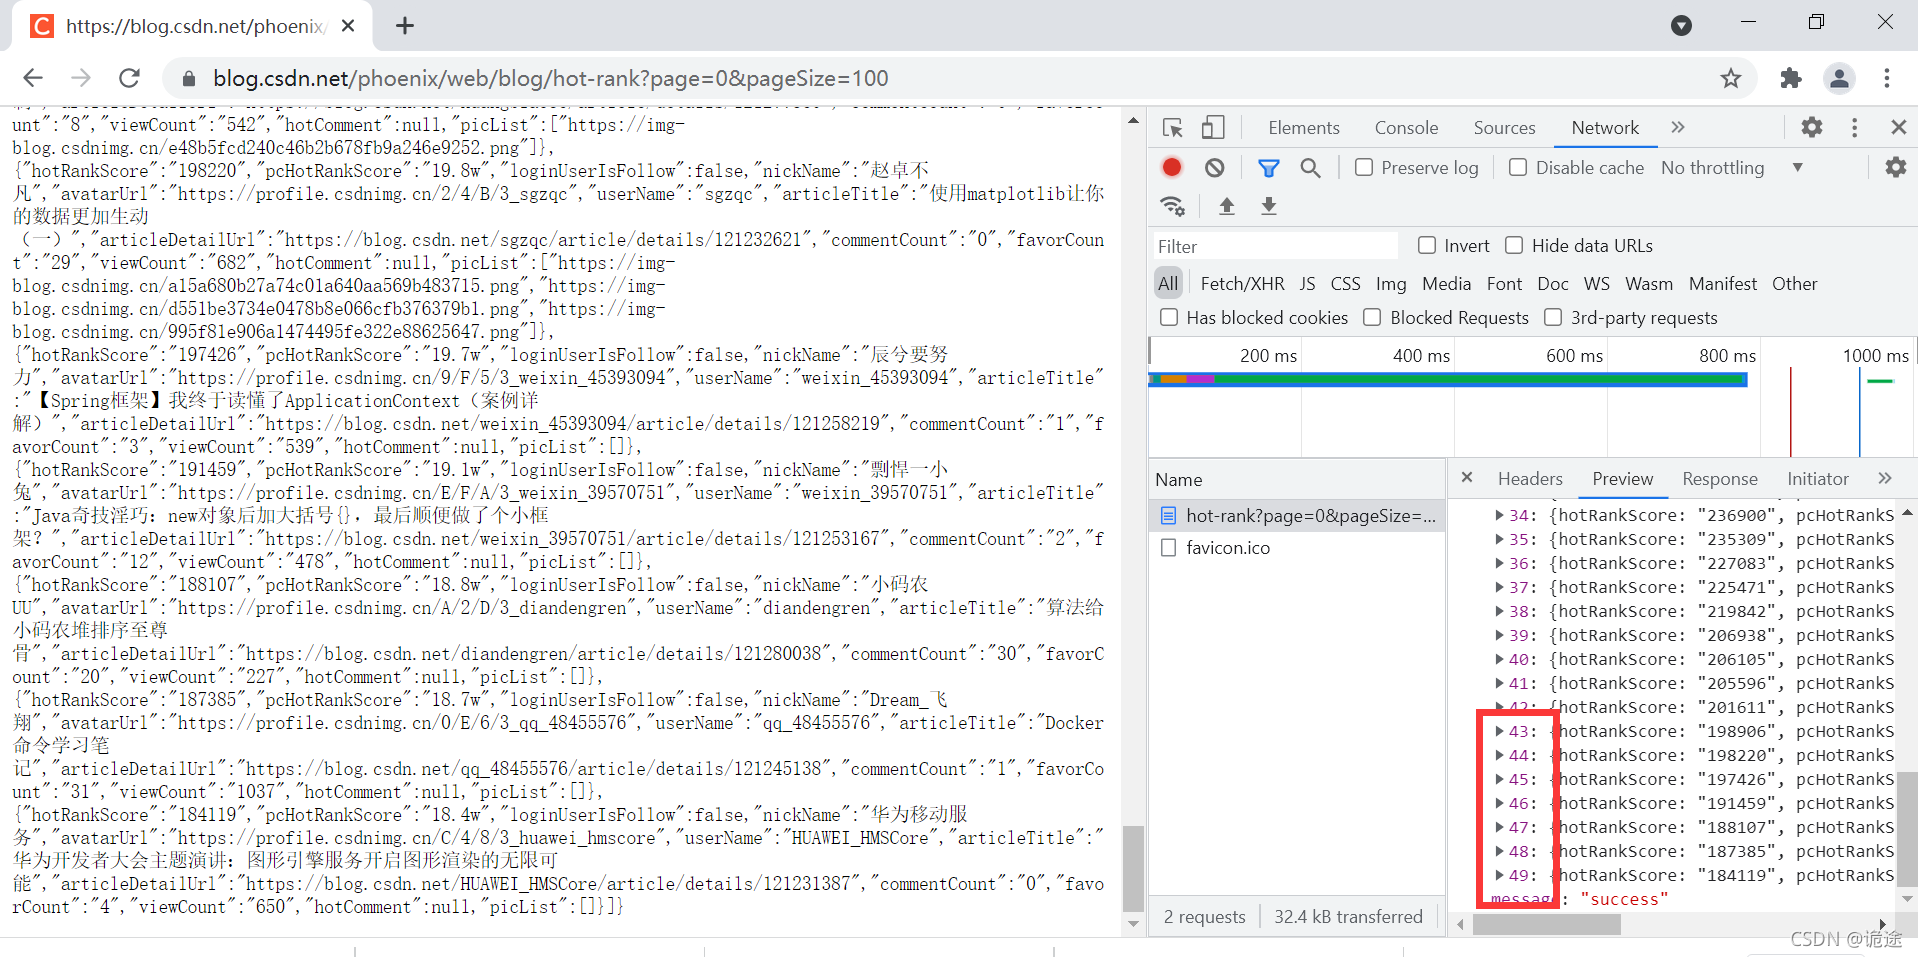Click the inspect element picker icon
This screenshot has width=1918, height=957.
[x=1173, y=128]
